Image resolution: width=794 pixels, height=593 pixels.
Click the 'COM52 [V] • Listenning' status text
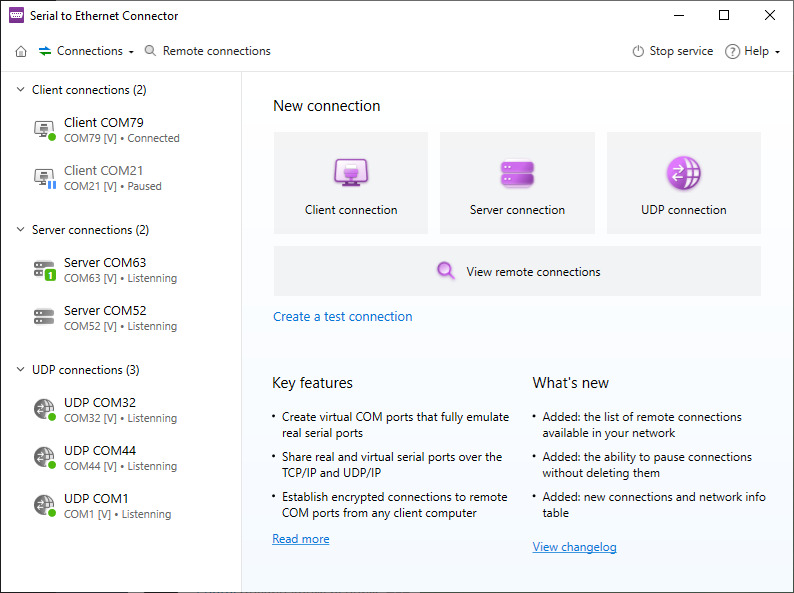pyautogui.click(x=121, y=326)
